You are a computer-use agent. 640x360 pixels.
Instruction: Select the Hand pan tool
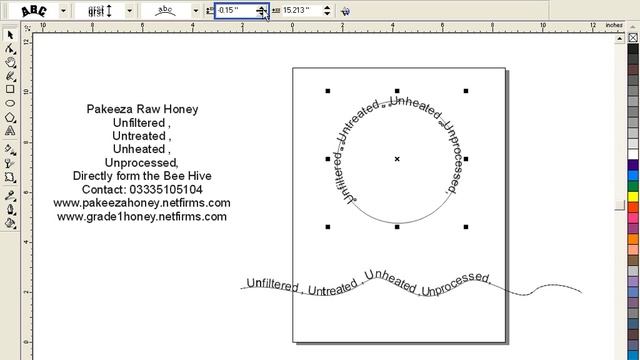(10, 62)
